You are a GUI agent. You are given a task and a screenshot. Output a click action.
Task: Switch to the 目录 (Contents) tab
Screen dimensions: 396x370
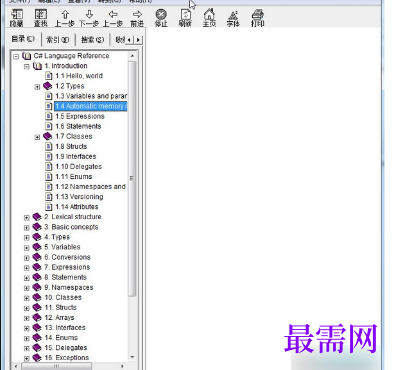(x=23, y=39)
